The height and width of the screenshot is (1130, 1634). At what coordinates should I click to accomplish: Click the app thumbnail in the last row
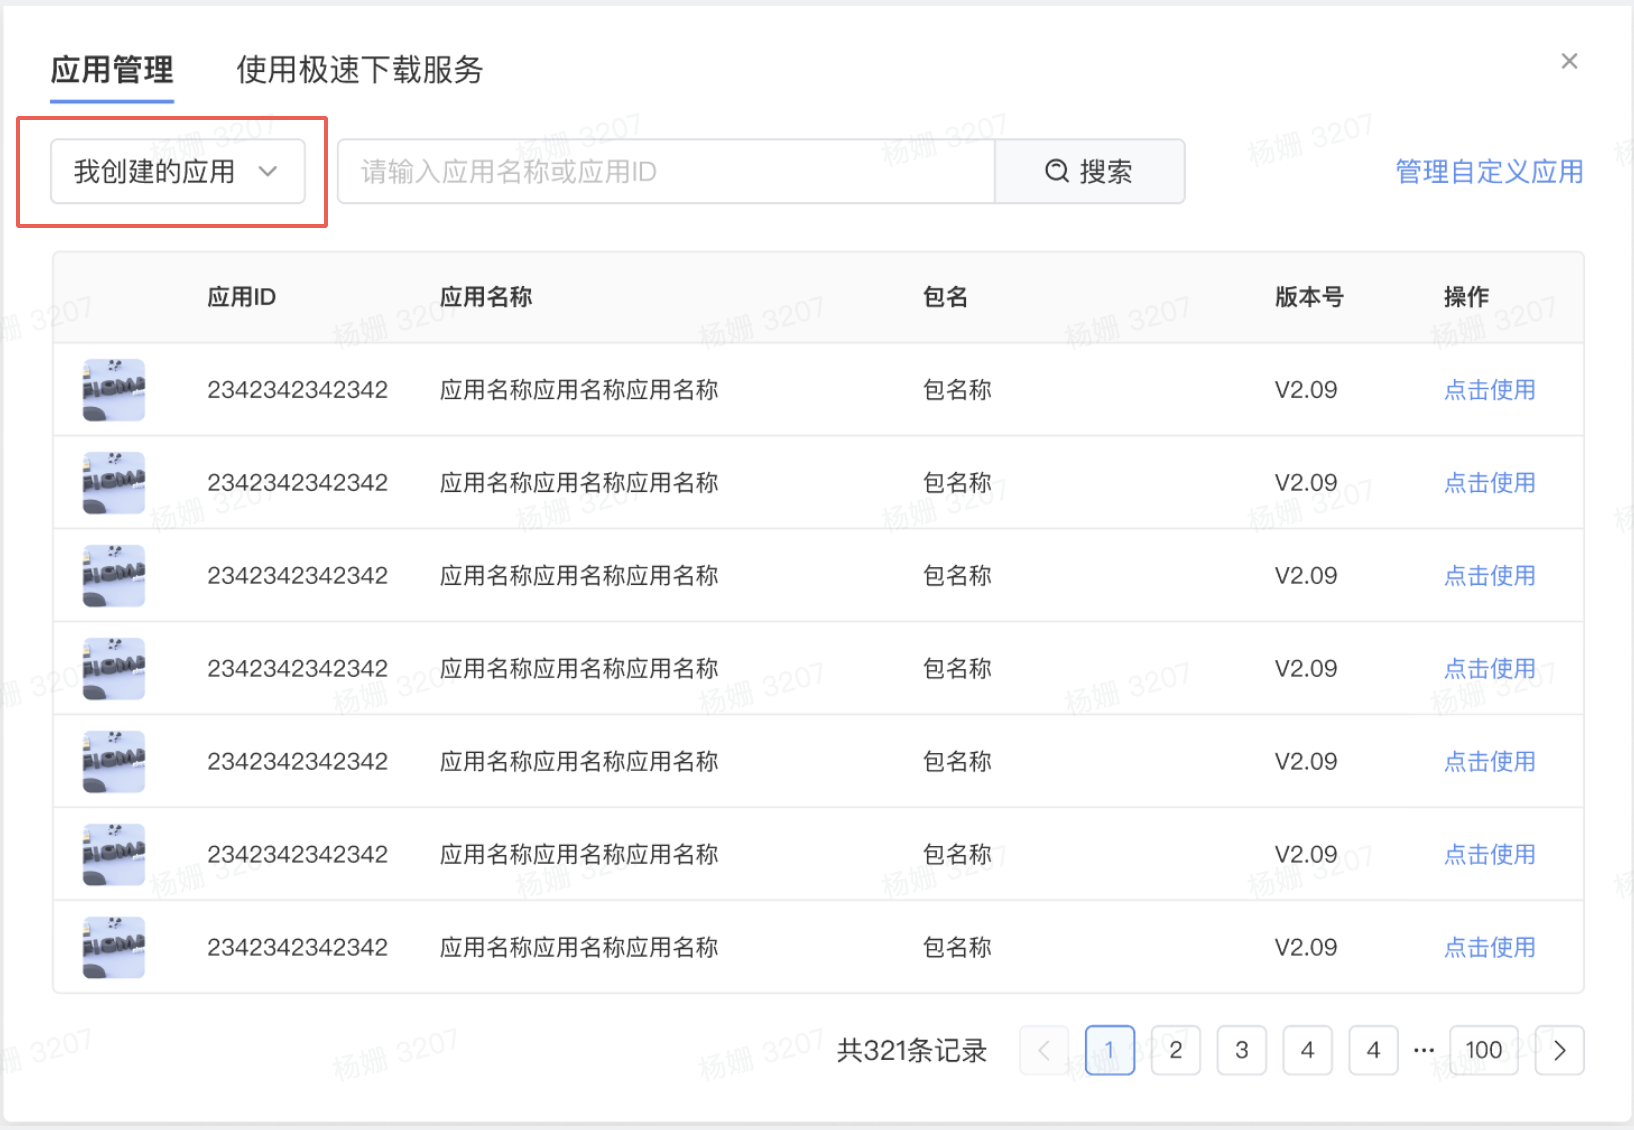[112, 947]
